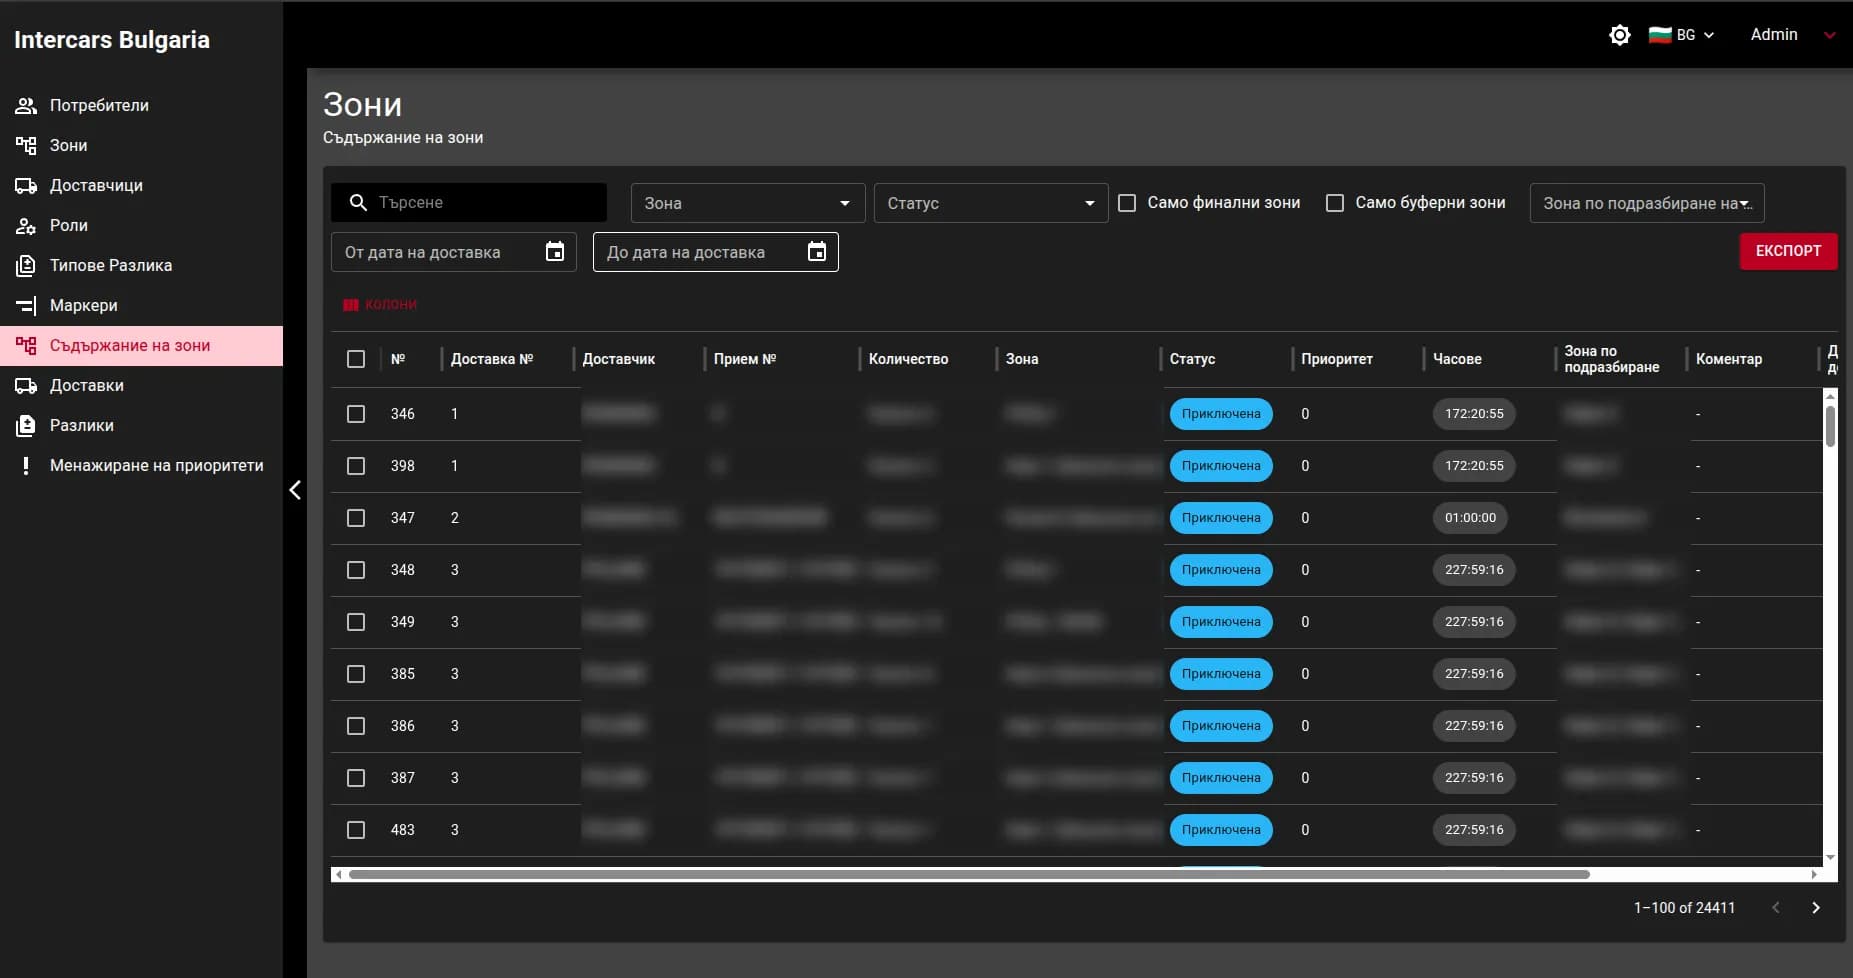1853x978 pixels.
Task: Click the Доставки delivery truck icon
Action: [26, 385]
